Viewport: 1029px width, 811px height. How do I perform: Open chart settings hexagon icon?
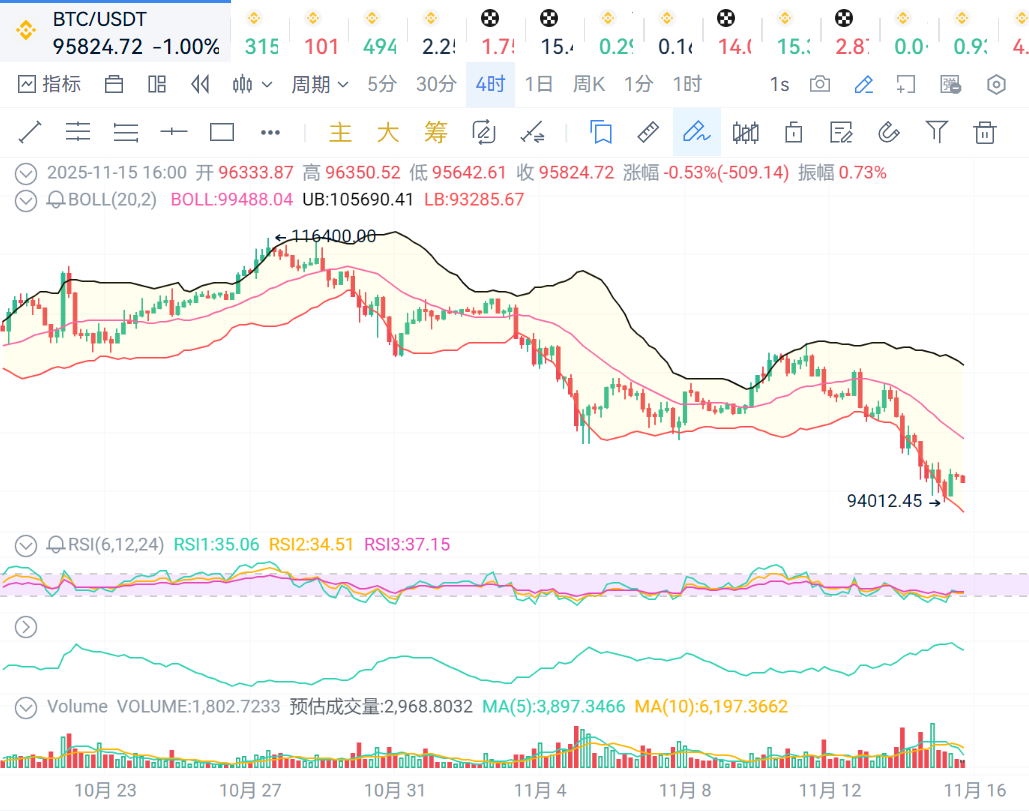point(996,85)
